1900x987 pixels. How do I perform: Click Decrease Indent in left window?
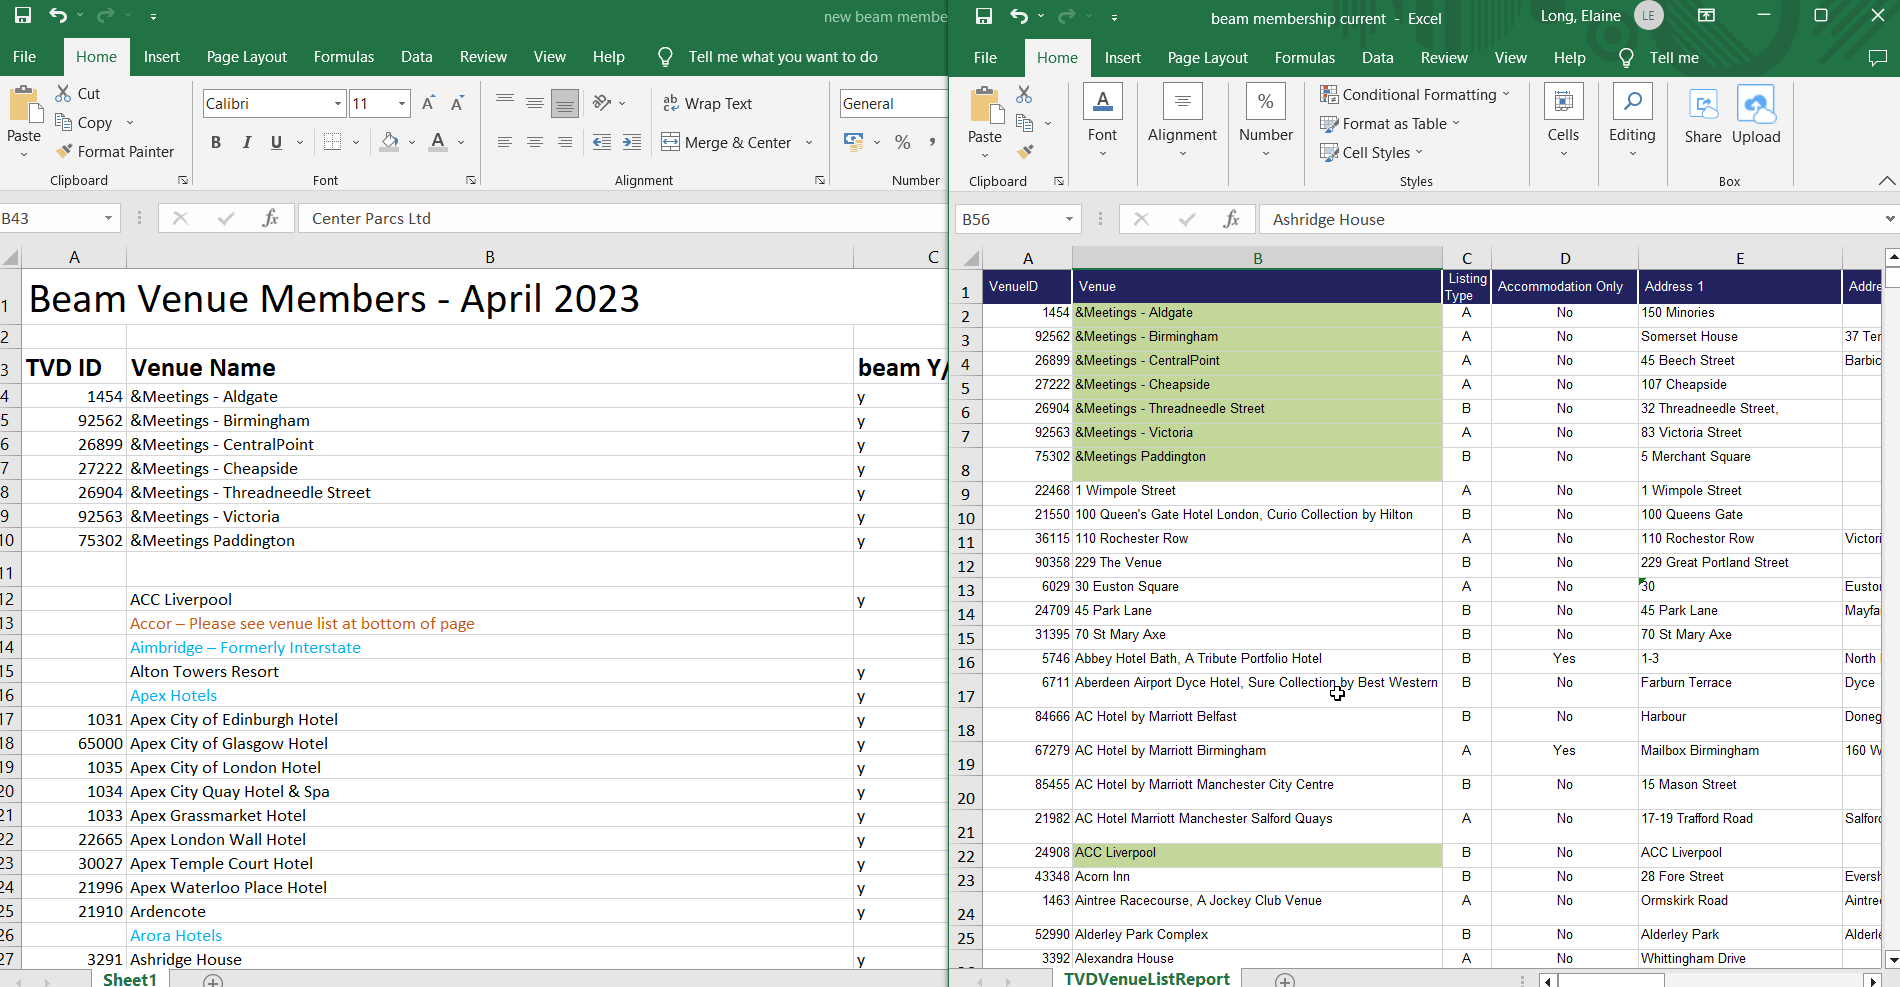[x=602, y=142]
